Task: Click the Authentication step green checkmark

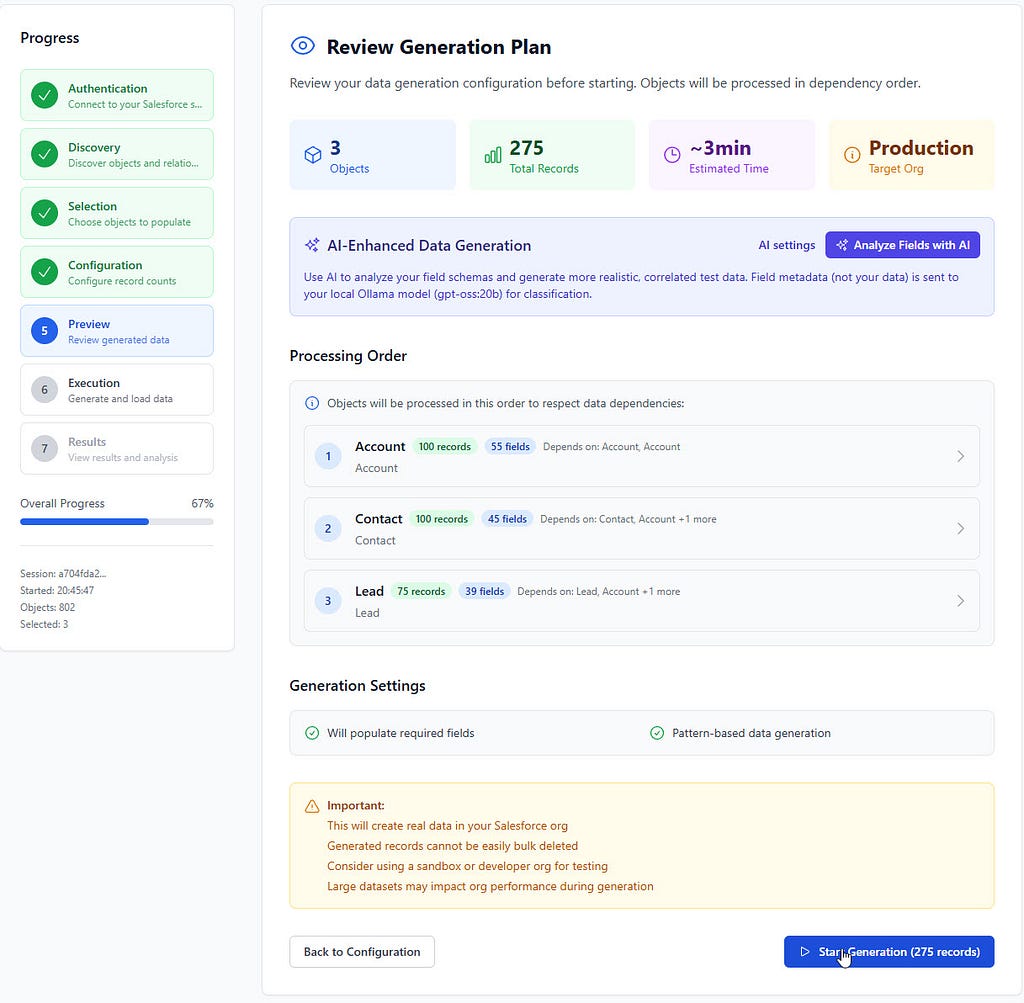Action: (44, 95)
